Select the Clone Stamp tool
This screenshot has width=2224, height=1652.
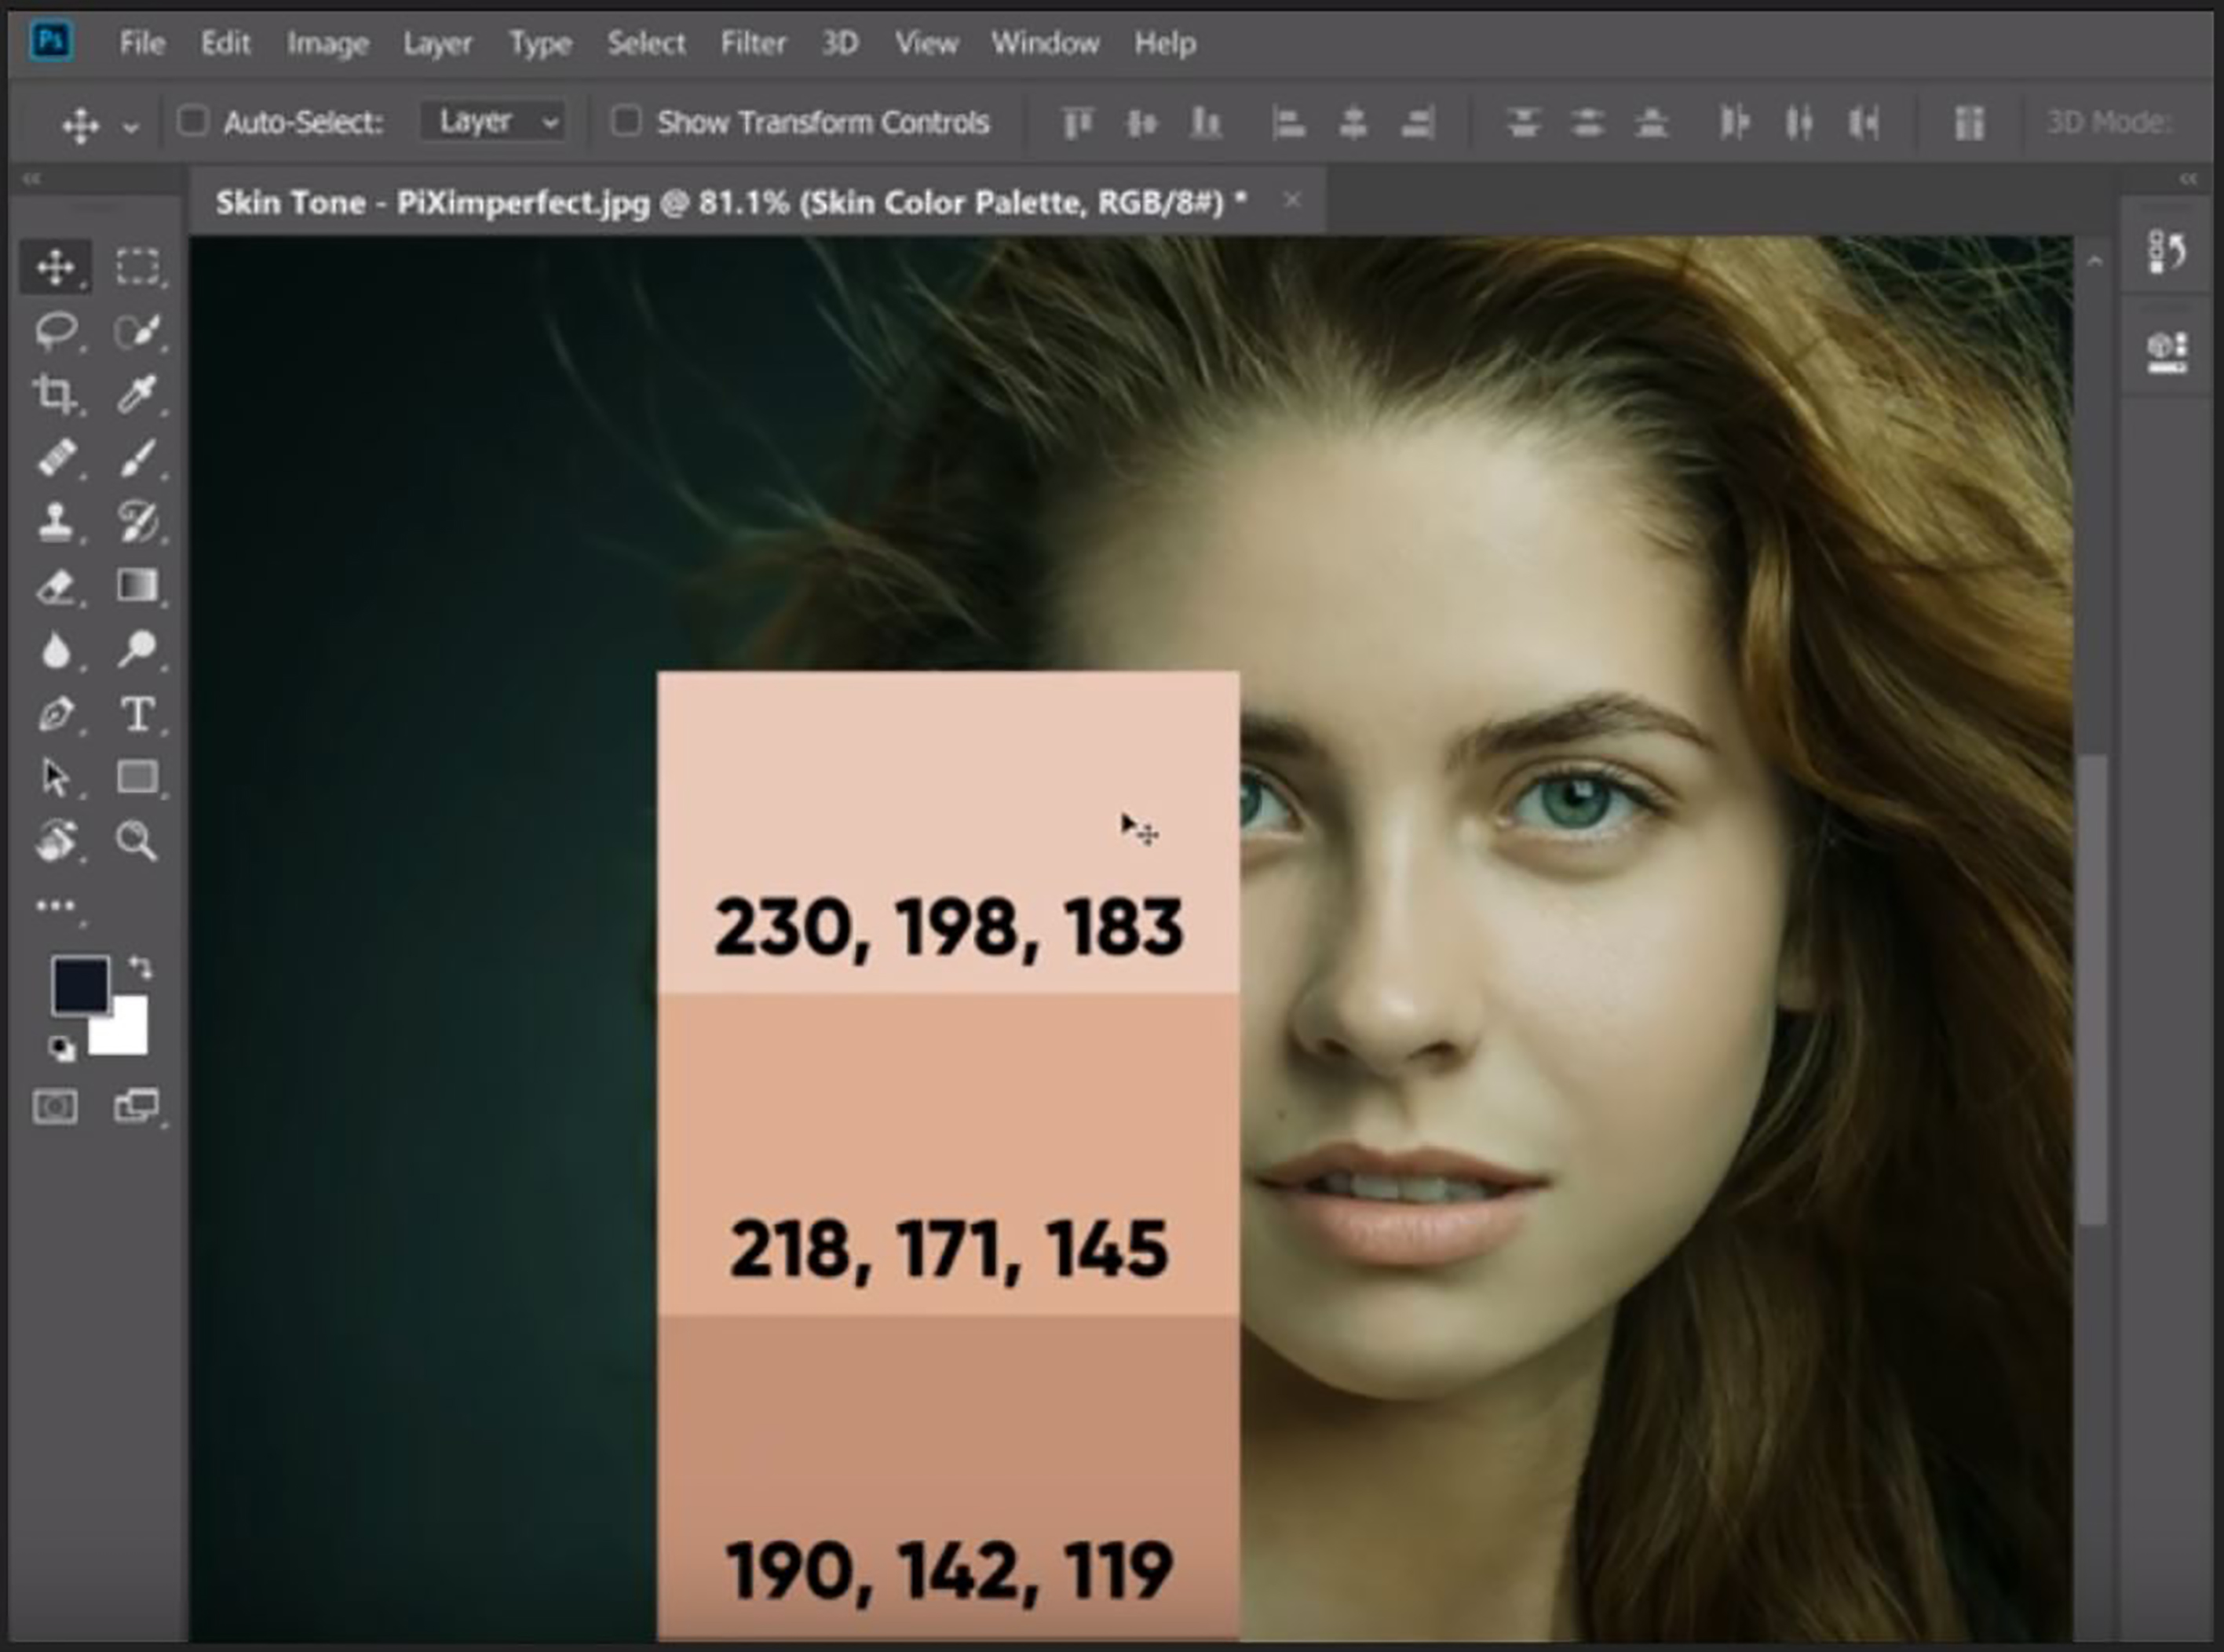click(55, 521)
